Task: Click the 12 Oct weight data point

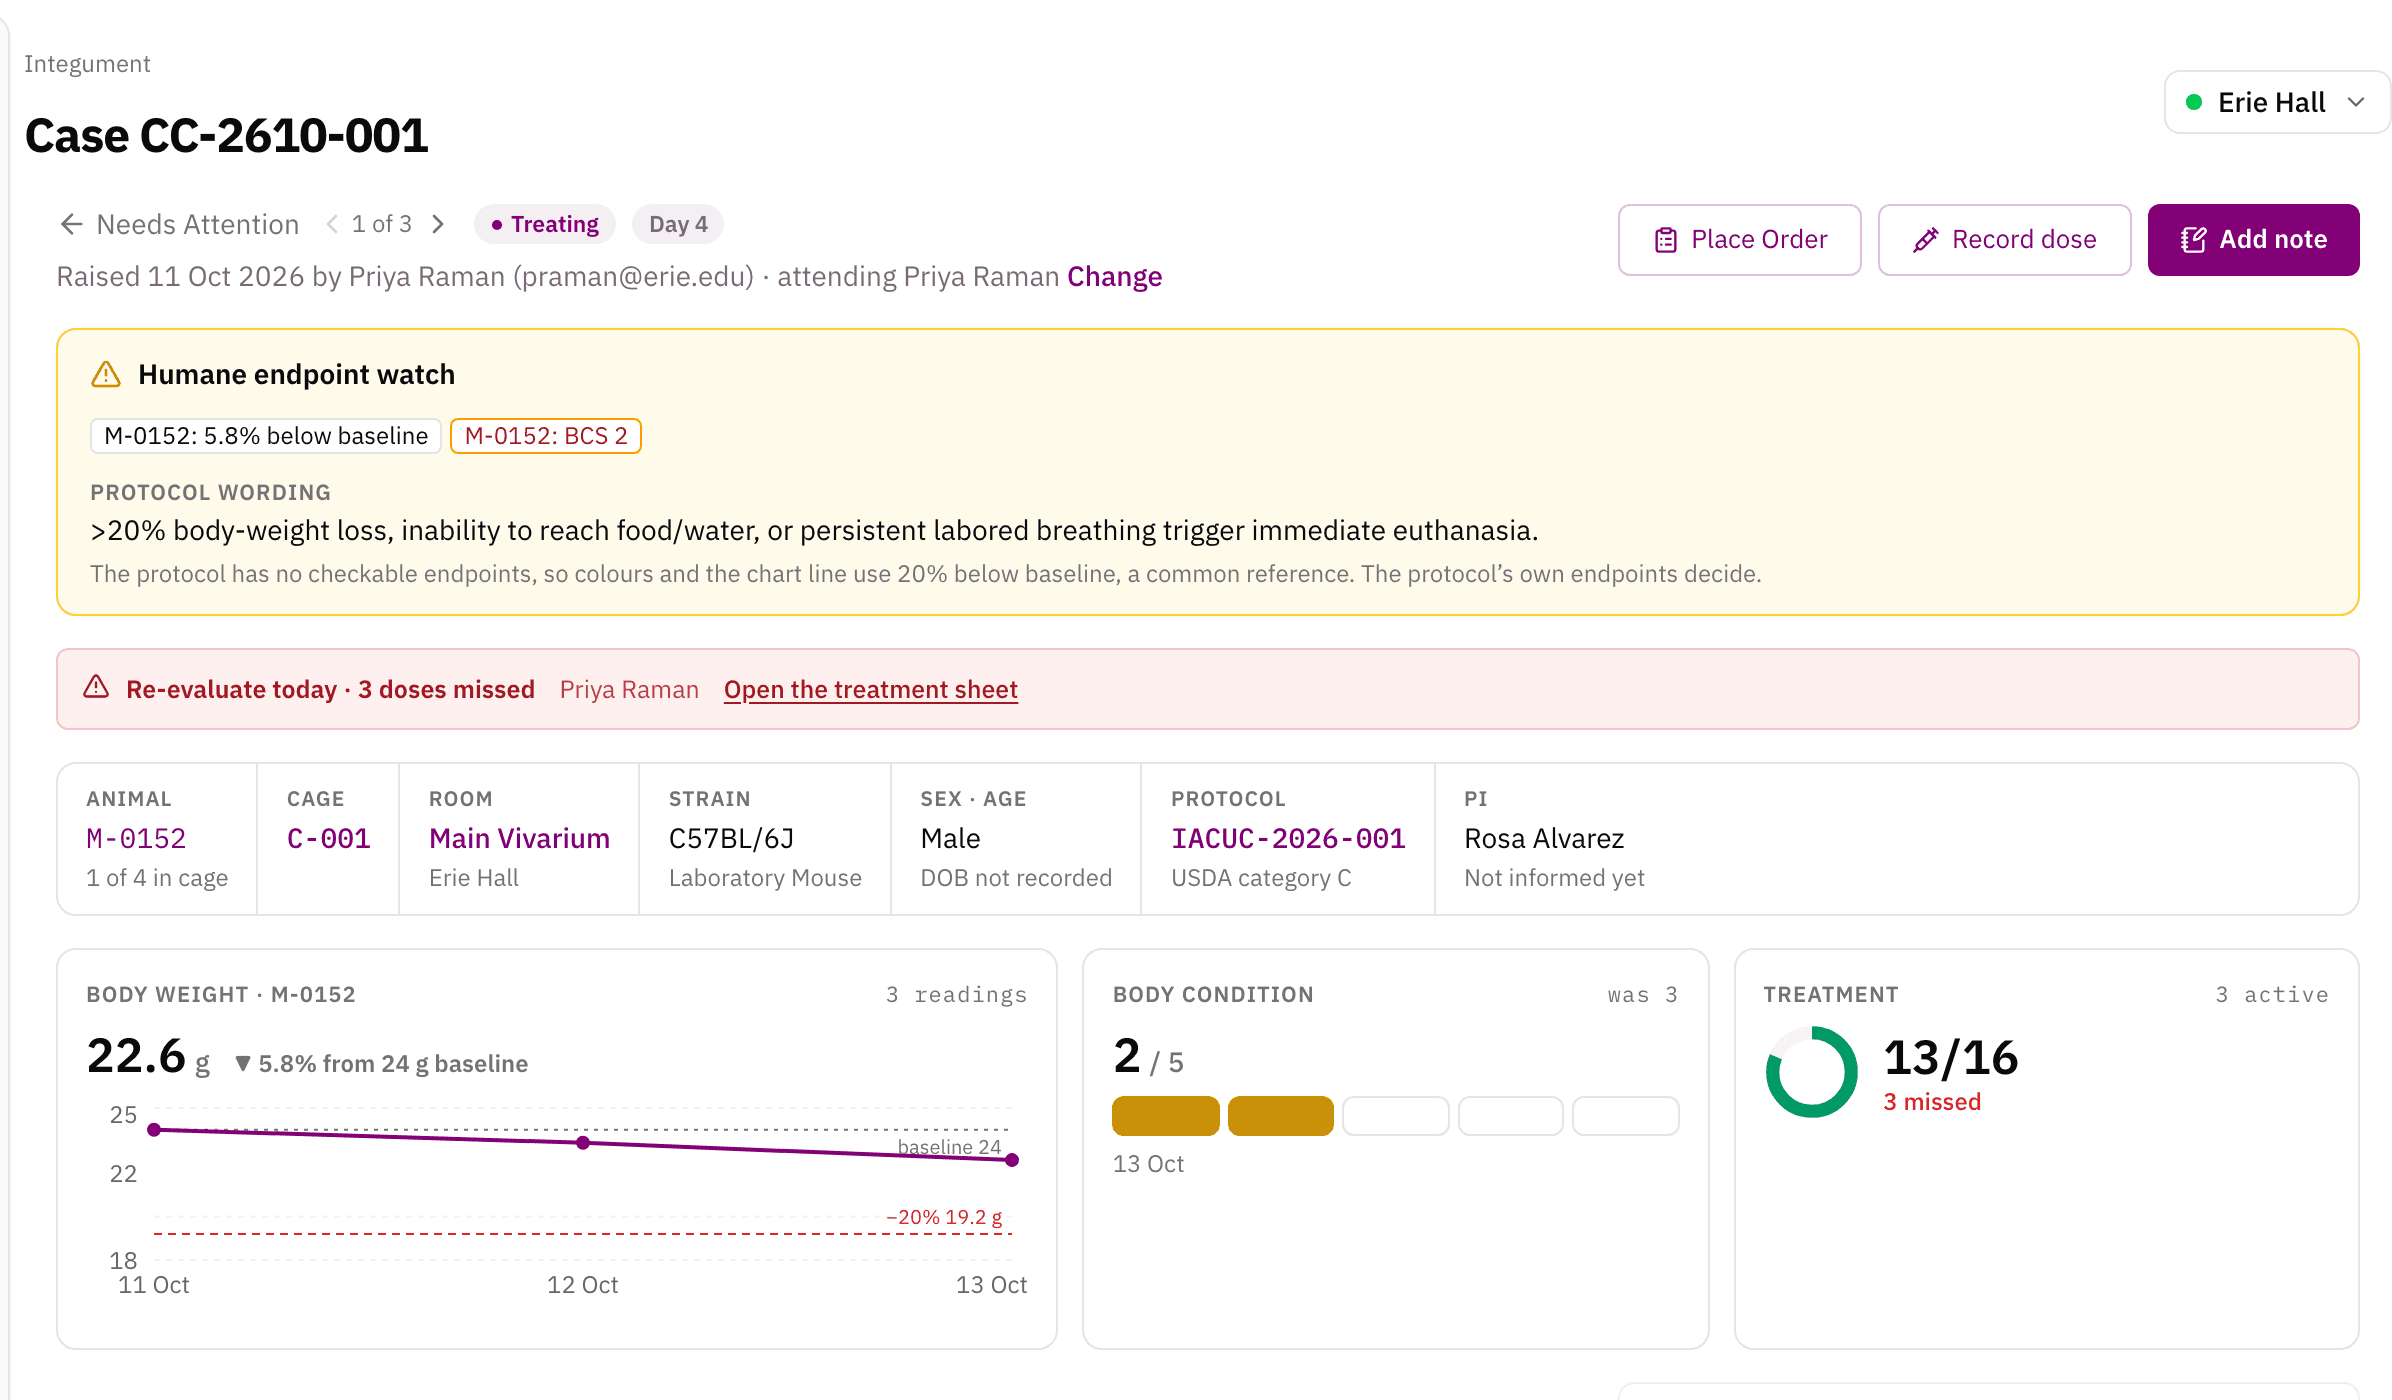Action: tap(583, 1143)
